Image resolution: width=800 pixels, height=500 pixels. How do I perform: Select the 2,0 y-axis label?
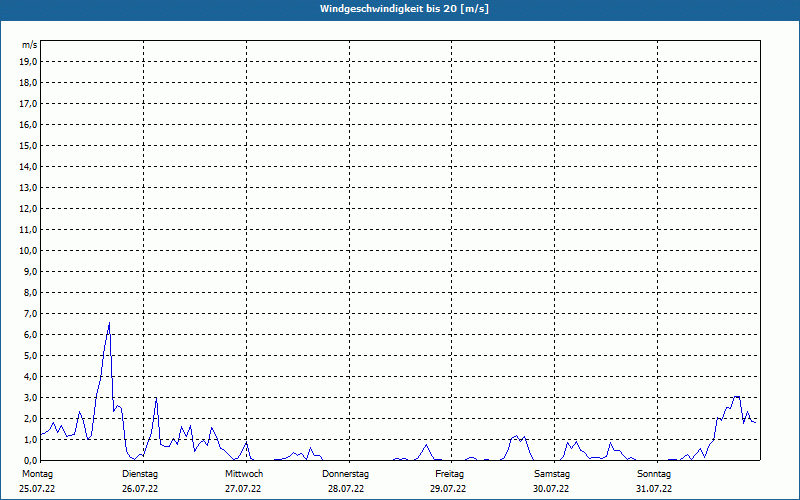point(30,418)
